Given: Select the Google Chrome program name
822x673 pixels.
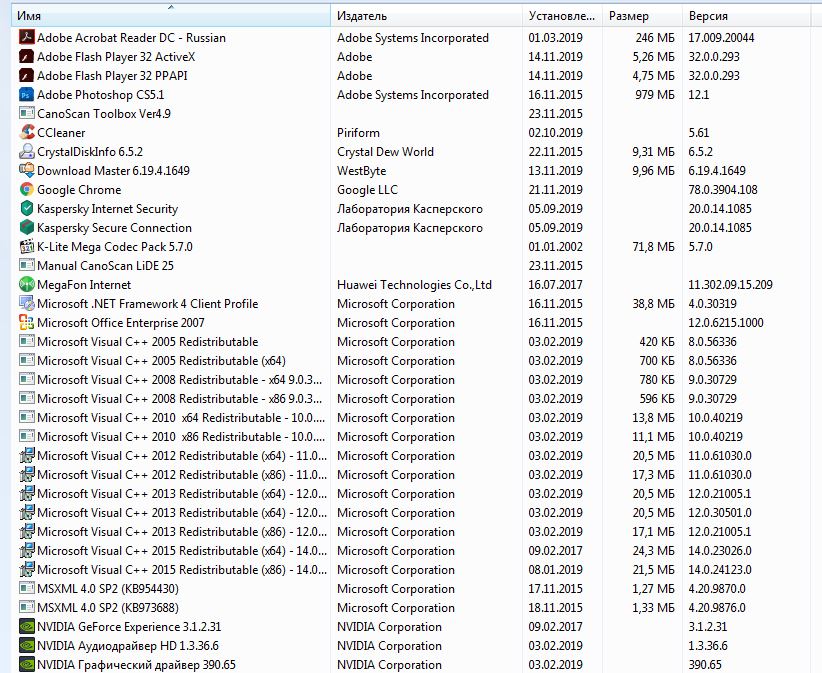Looking at the screenshot, I should 79,190.
